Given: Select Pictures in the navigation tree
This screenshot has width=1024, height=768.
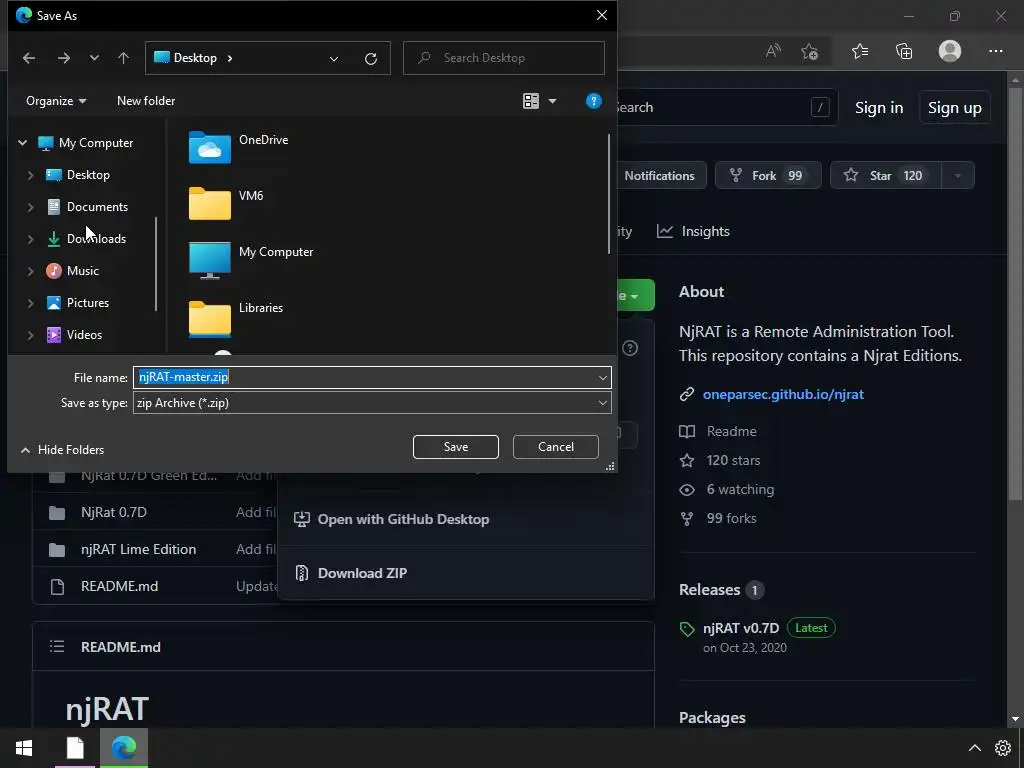Looking at the screenshot, I should click(x=78, y=303).
